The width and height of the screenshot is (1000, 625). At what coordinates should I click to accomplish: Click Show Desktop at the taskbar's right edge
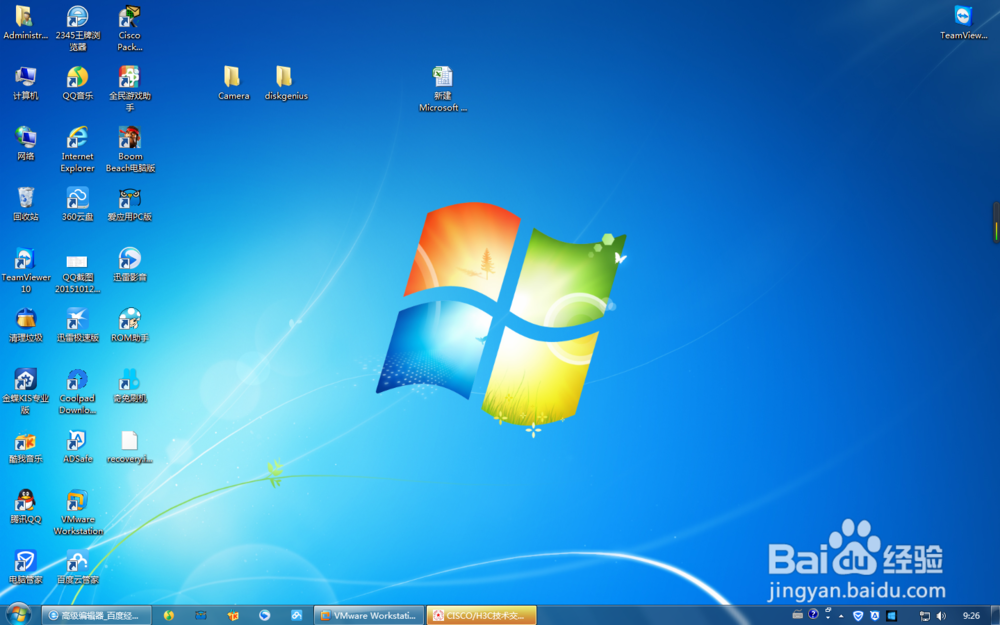tap(996, 616)
